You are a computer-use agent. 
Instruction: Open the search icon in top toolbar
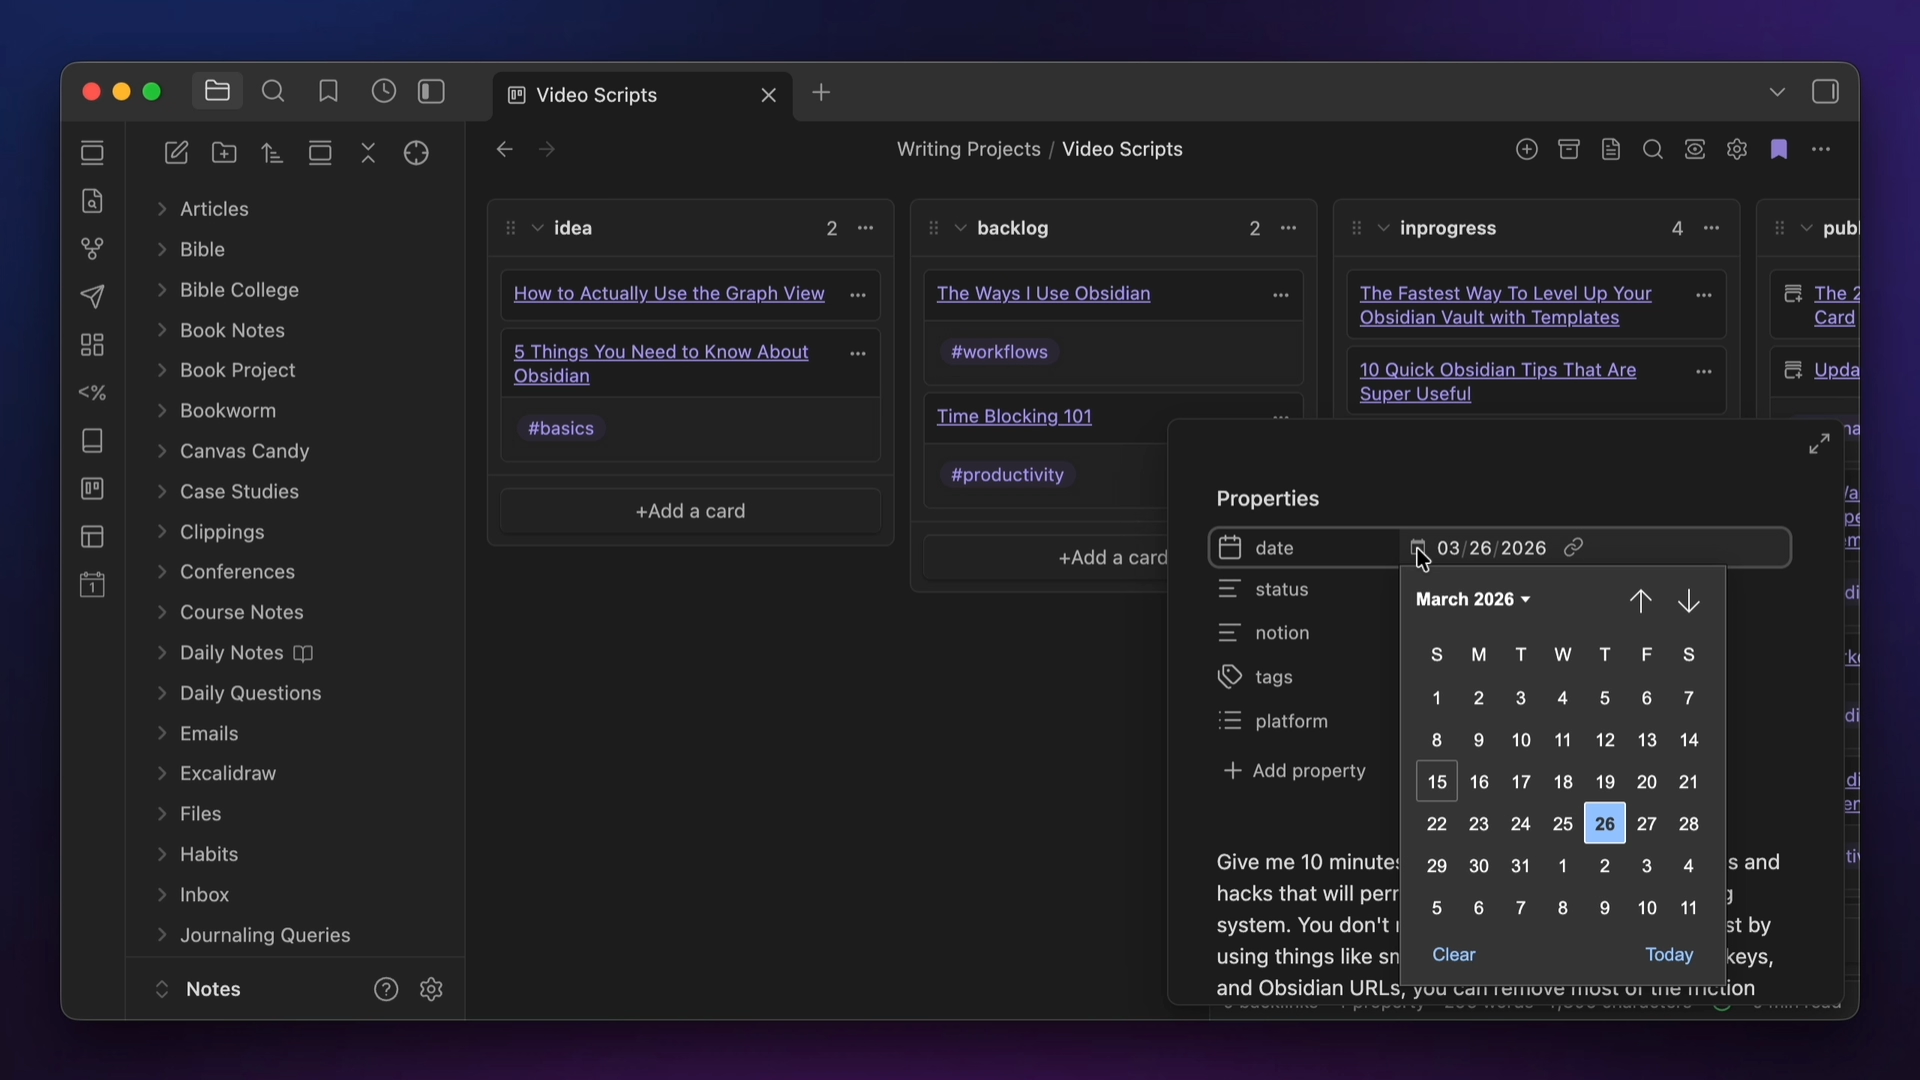(273, 92)
